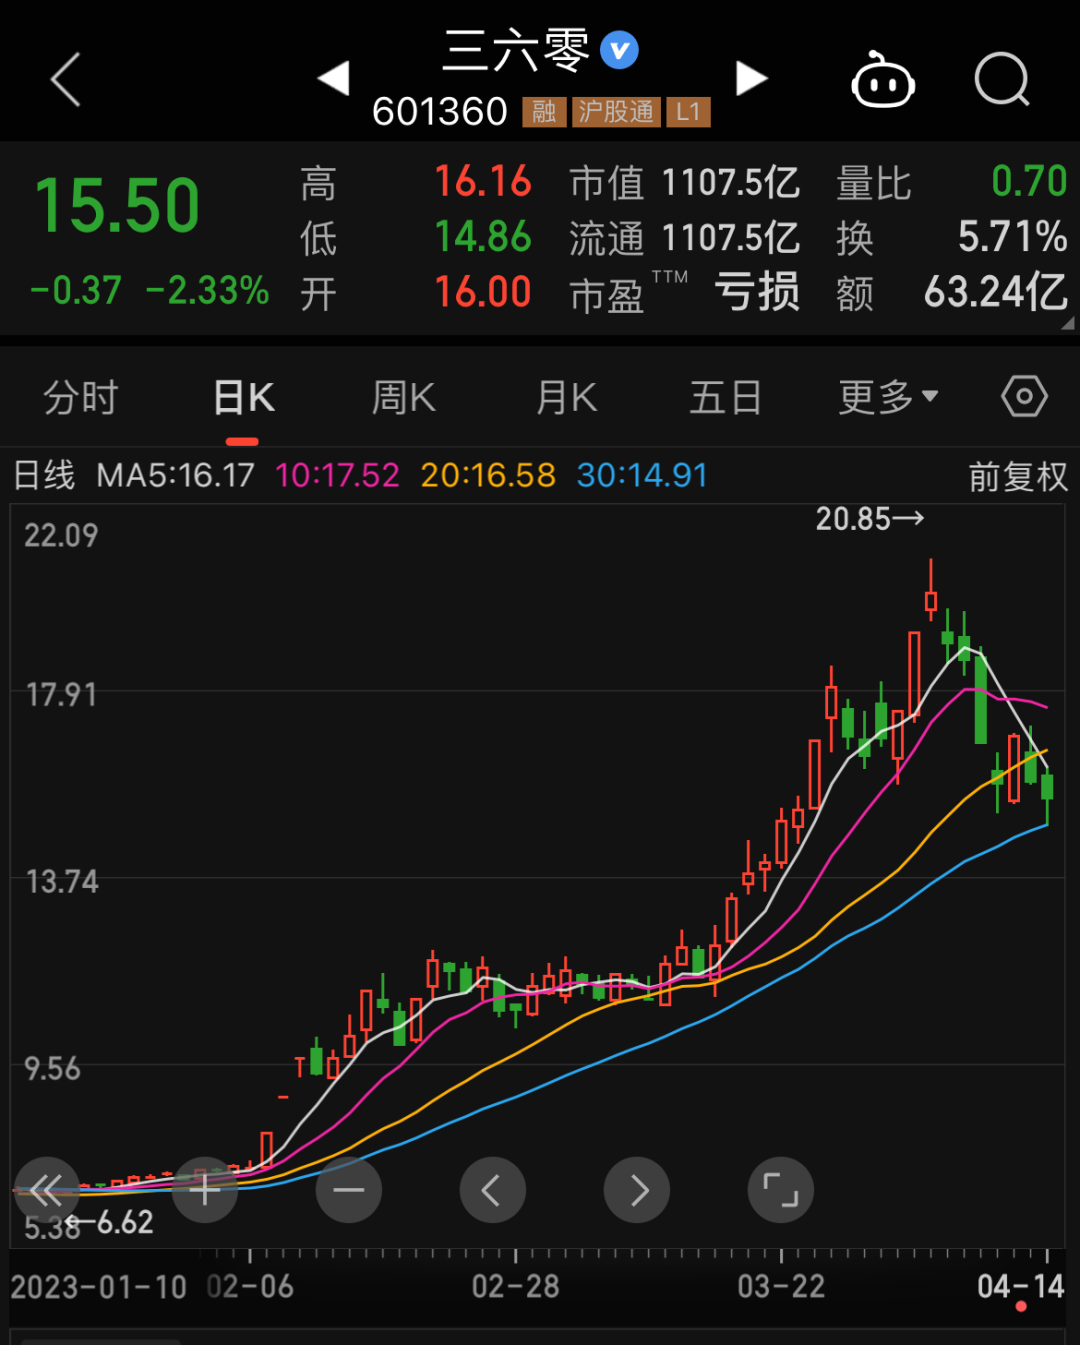Tap the stock name 三六零
This screenshot has width=1080, height=1345.
516,50
